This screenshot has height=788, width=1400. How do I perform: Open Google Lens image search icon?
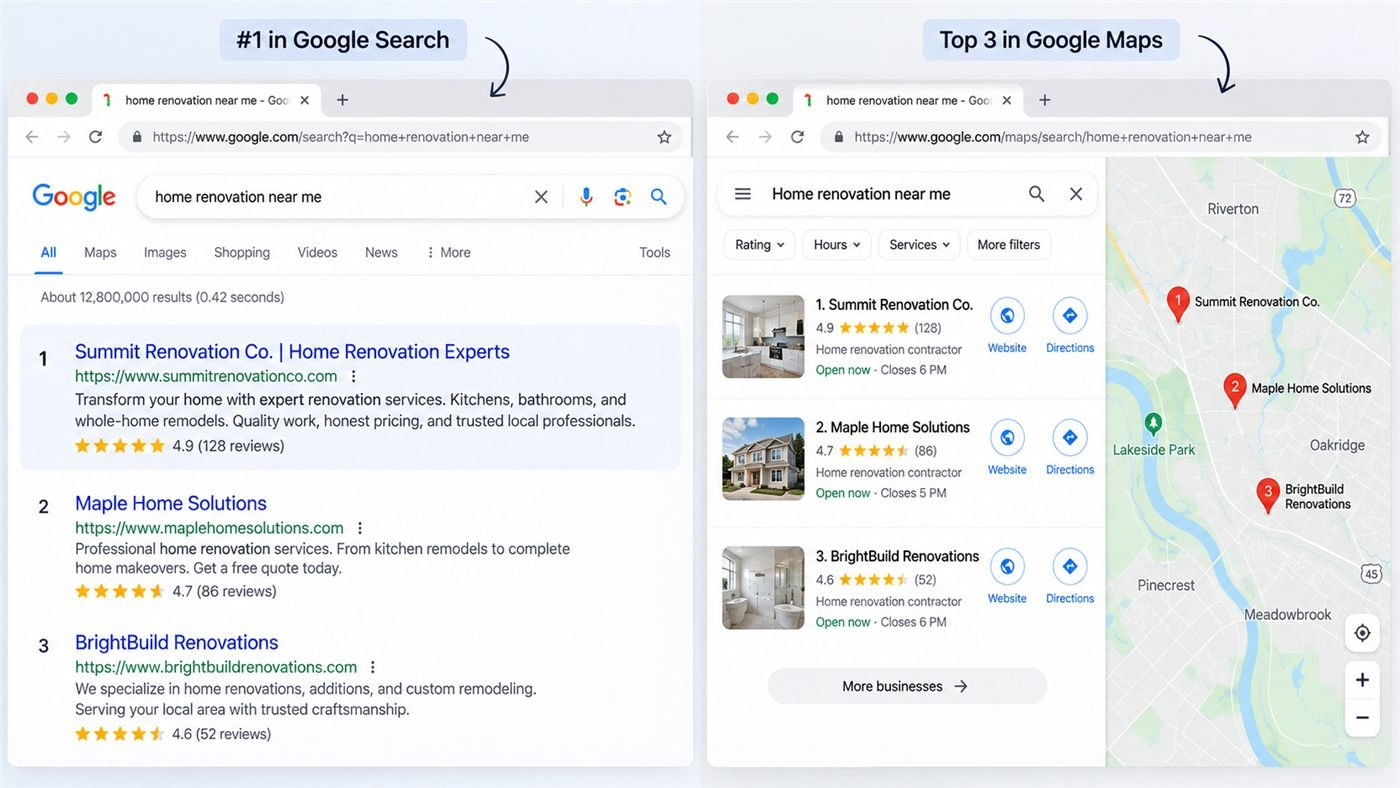(x=622, y=197)
